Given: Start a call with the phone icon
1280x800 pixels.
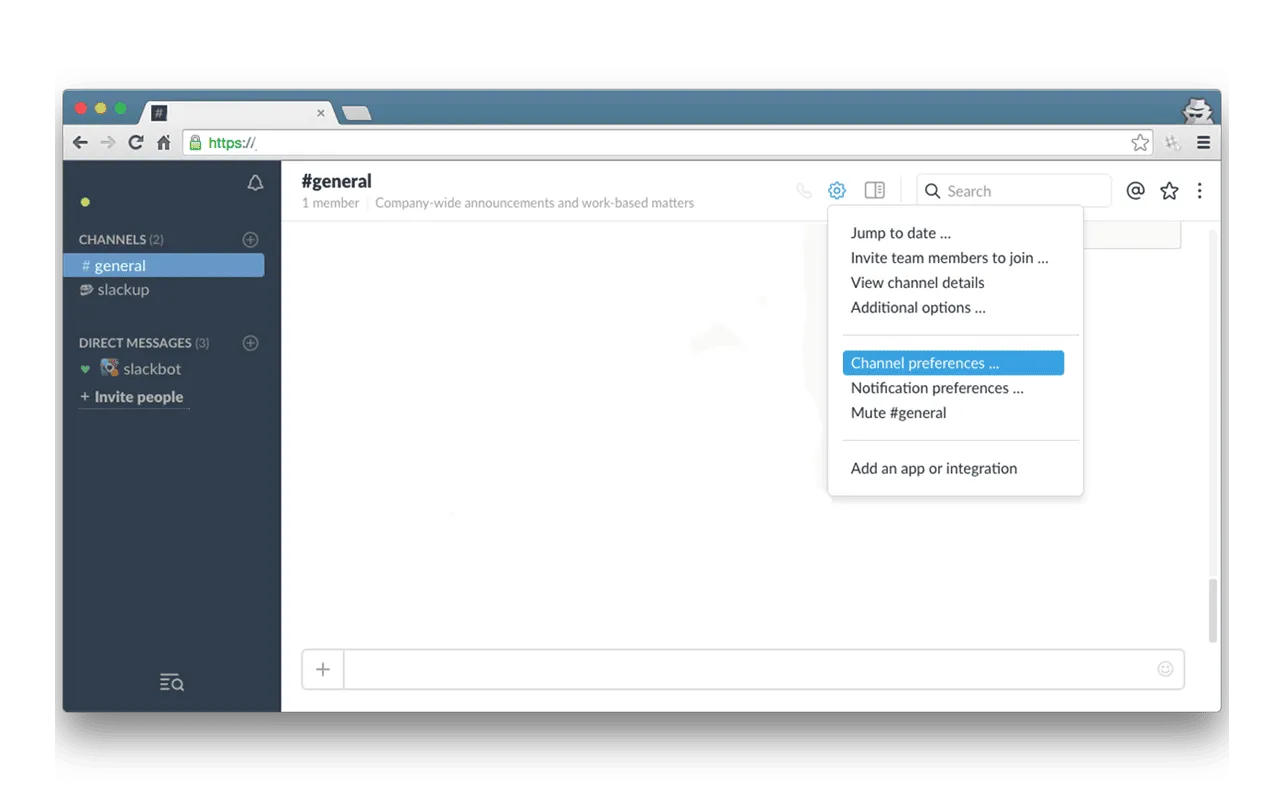Looking at the screenshot, I should click(804, 191).
